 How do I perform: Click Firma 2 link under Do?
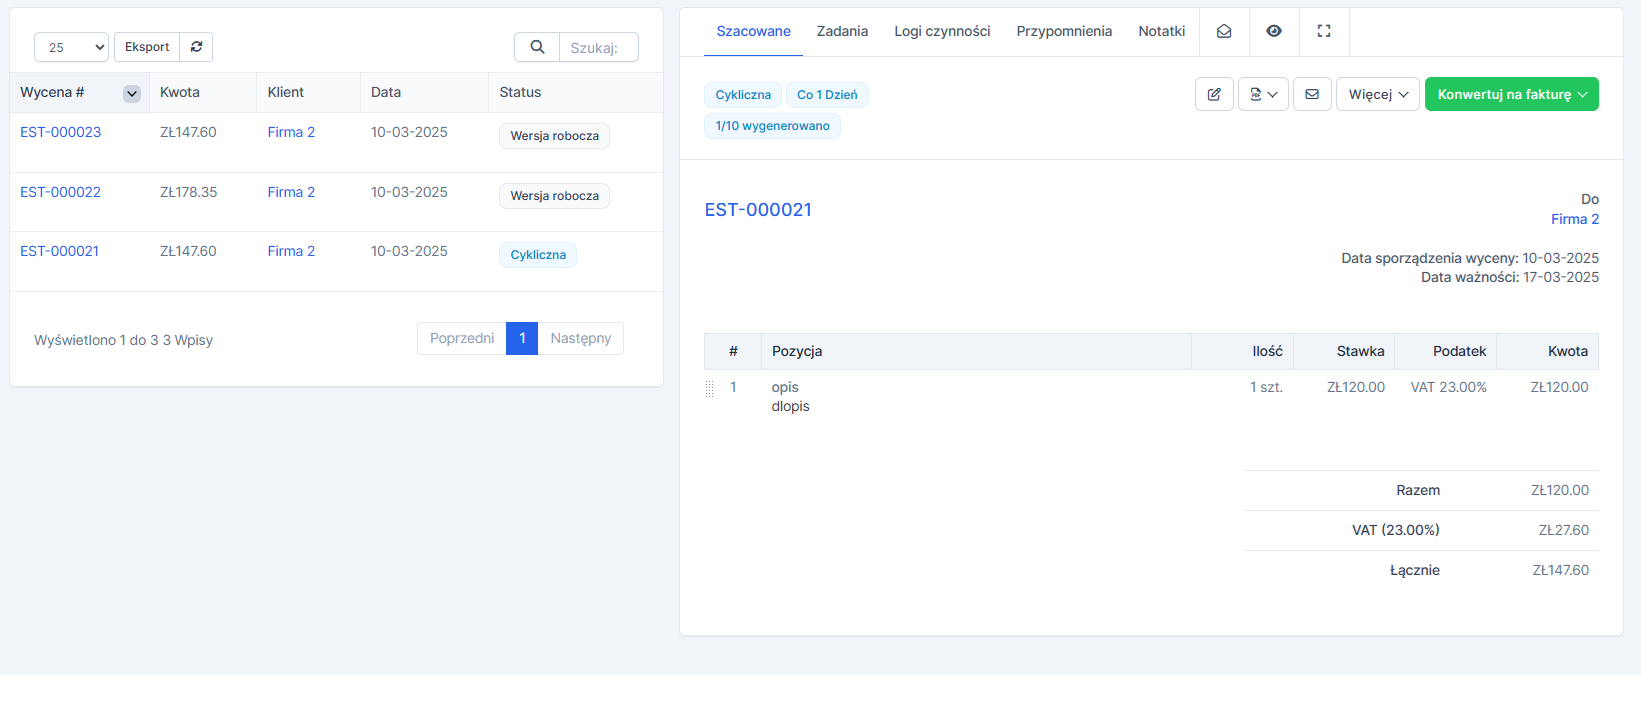click(x=1575, y=219)
